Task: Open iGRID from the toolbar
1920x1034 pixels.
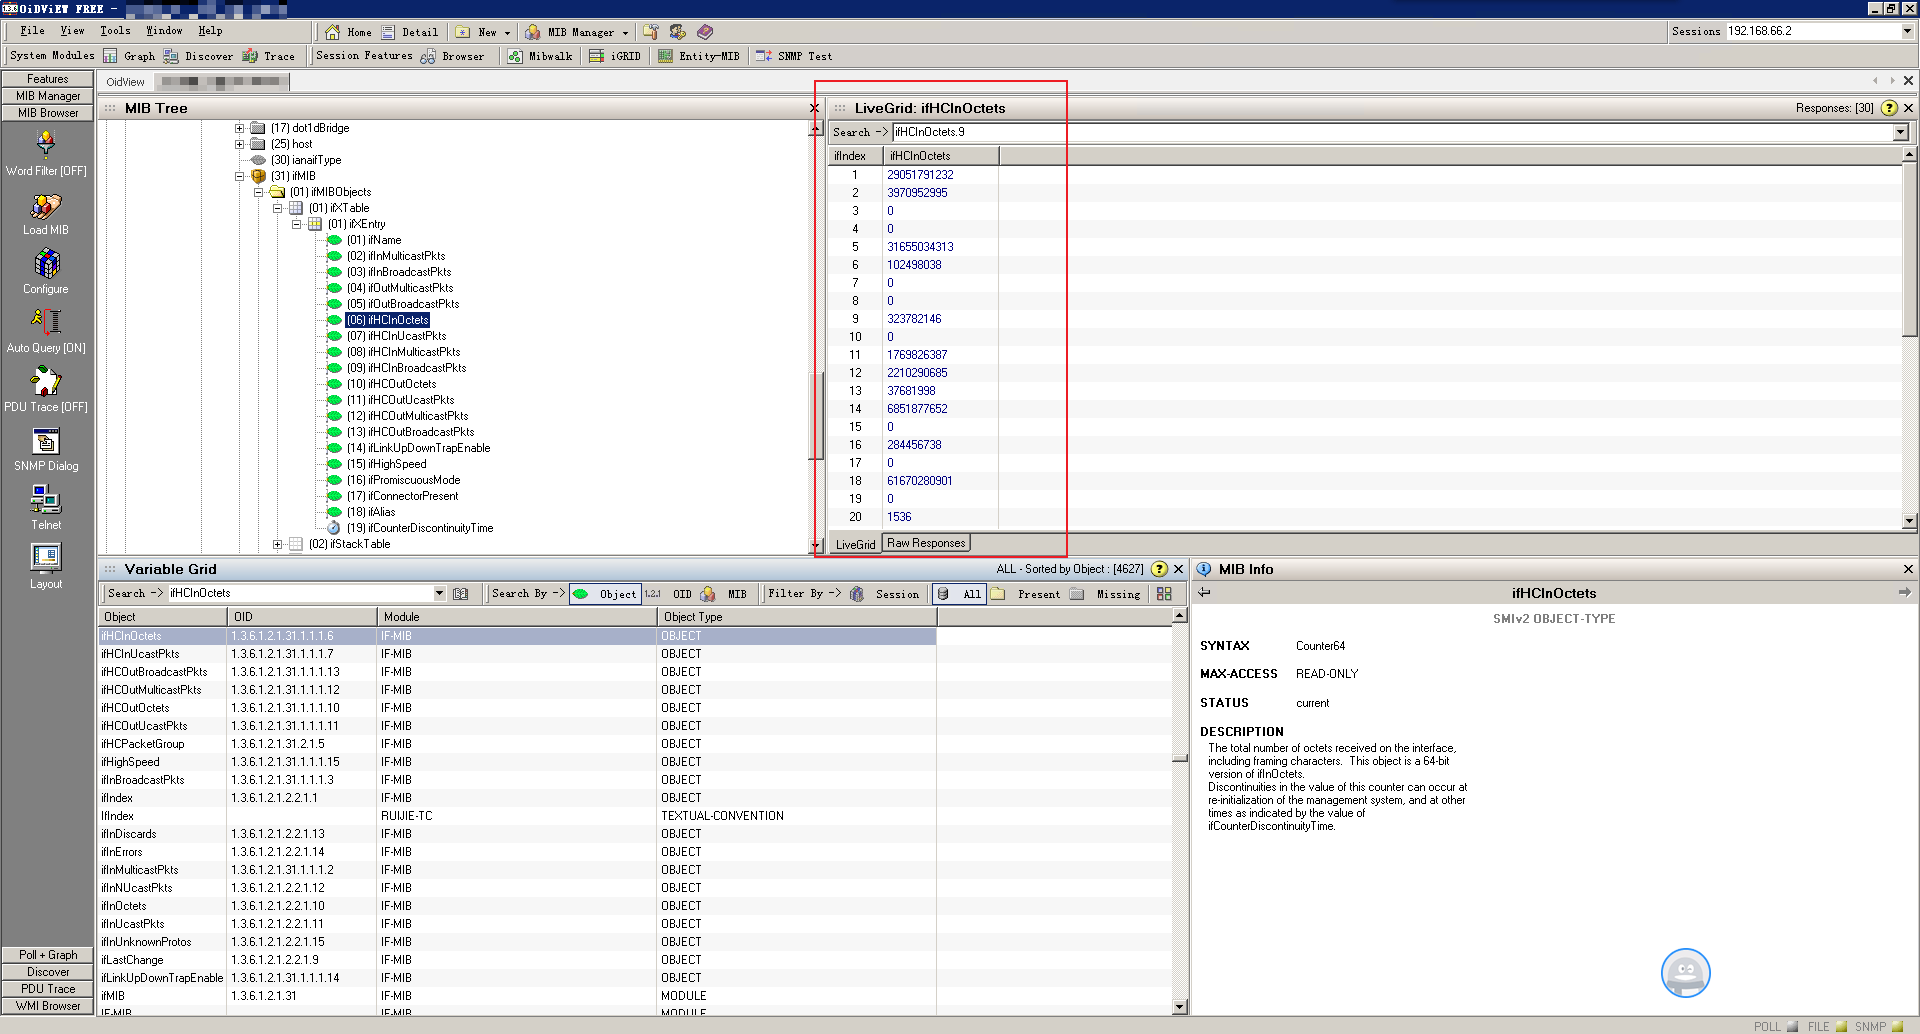Action: 615,56
